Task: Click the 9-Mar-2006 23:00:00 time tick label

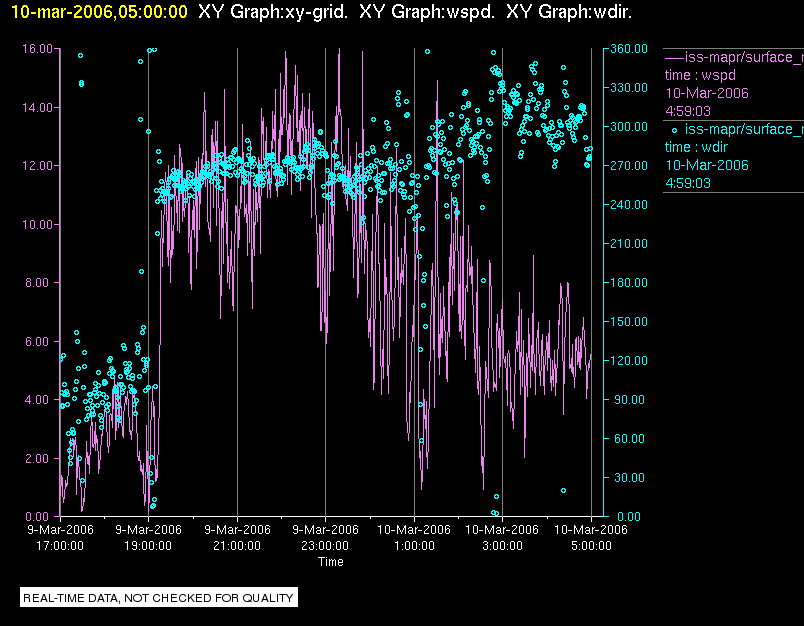Action: [x=325, y=537]
